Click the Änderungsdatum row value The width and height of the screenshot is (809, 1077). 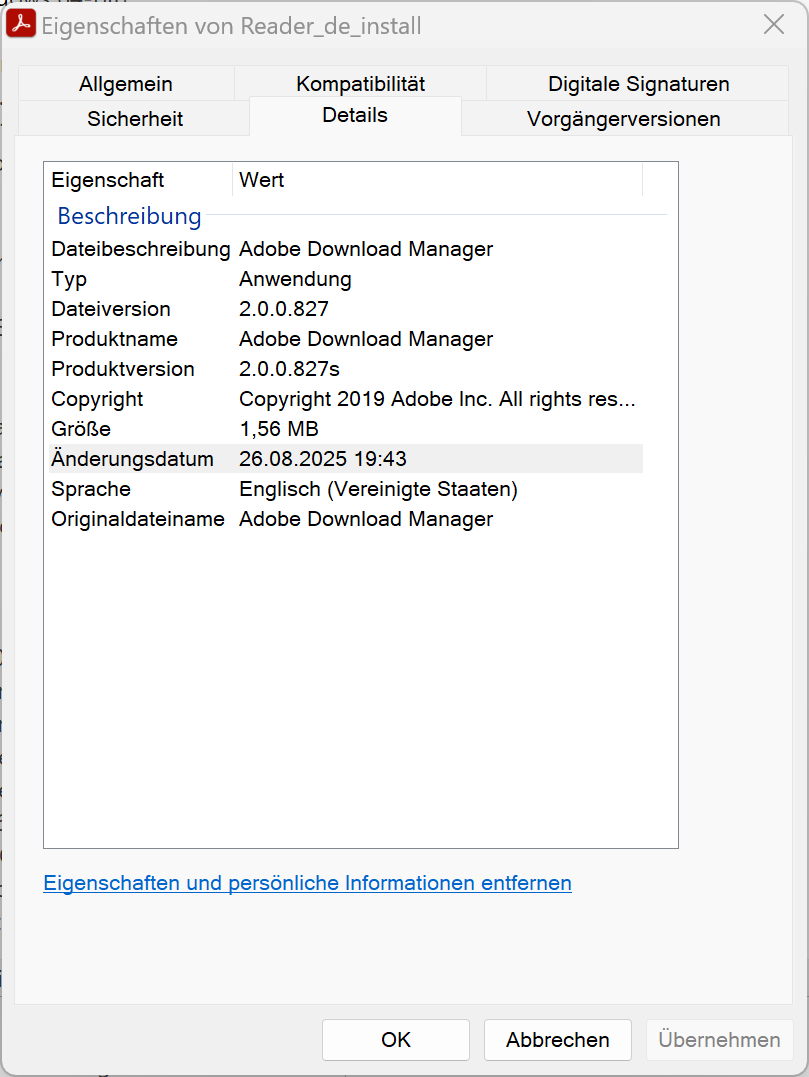322,459
